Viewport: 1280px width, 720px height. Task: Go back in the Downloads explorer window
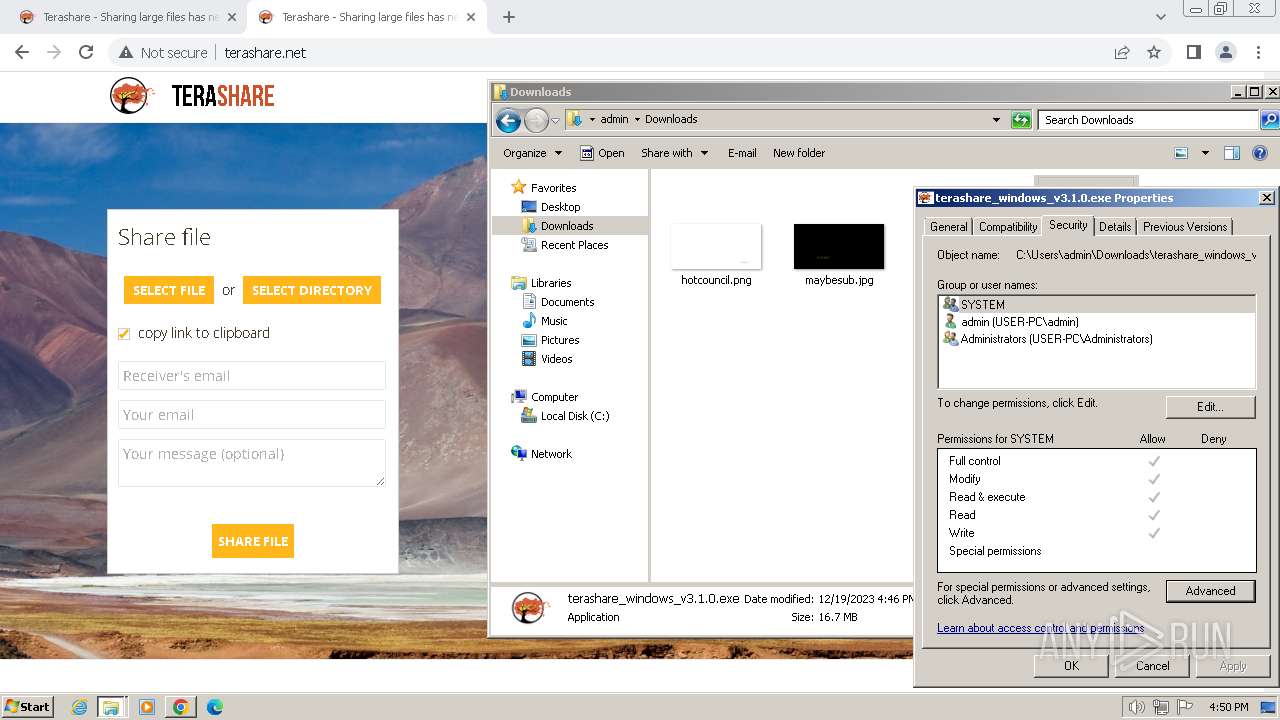508,121
